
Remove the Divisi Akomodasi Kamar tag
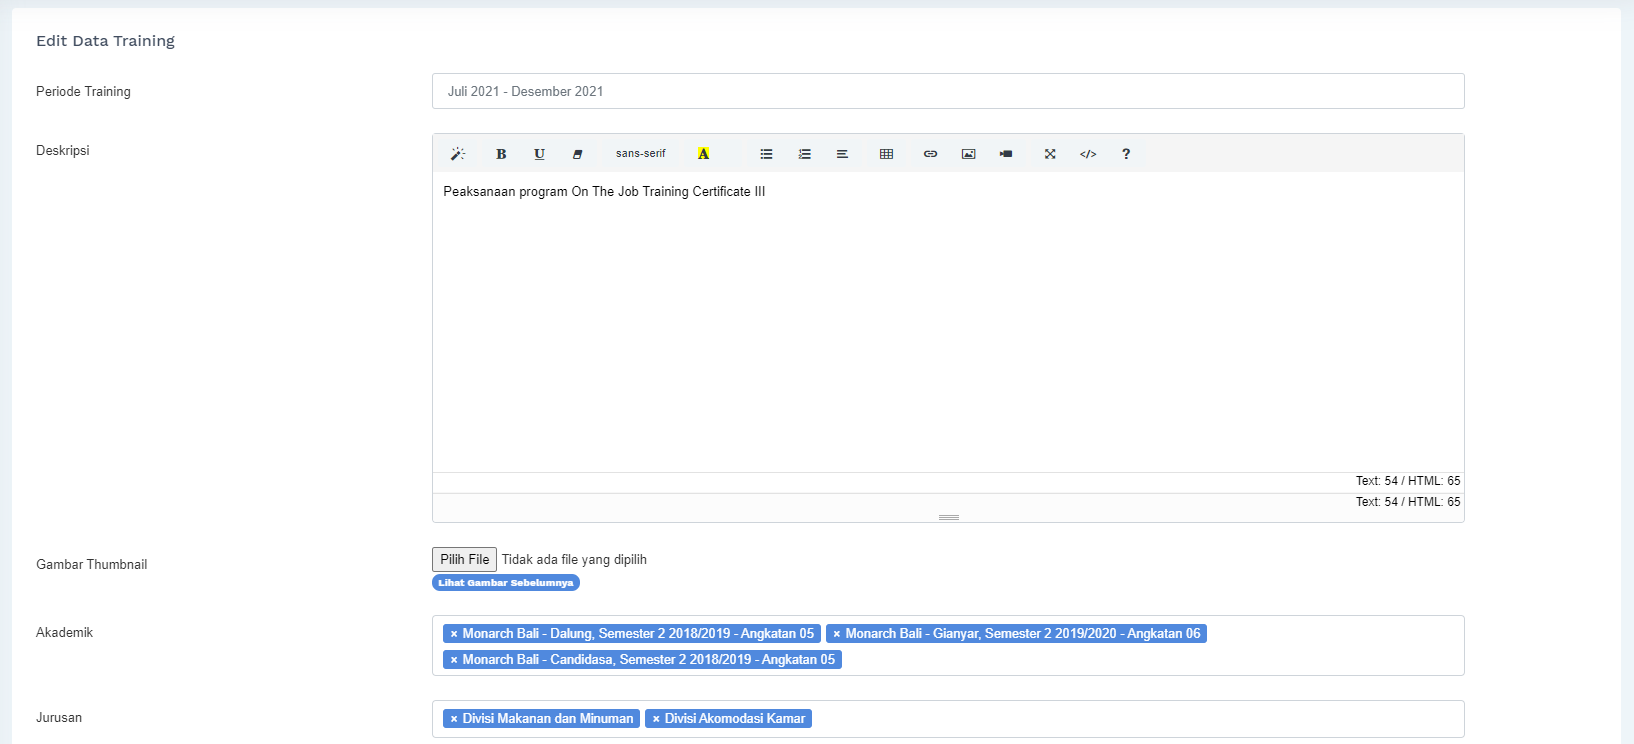656,719
